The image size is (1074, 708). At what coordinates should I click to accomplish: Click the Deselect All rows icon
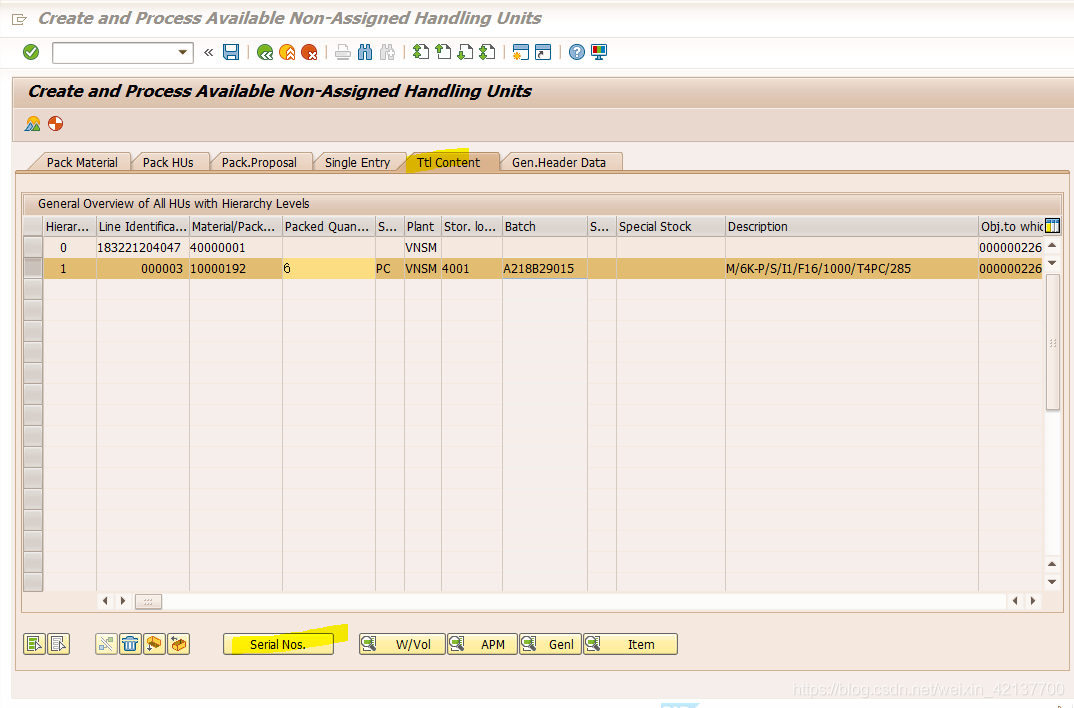(59, 644)
